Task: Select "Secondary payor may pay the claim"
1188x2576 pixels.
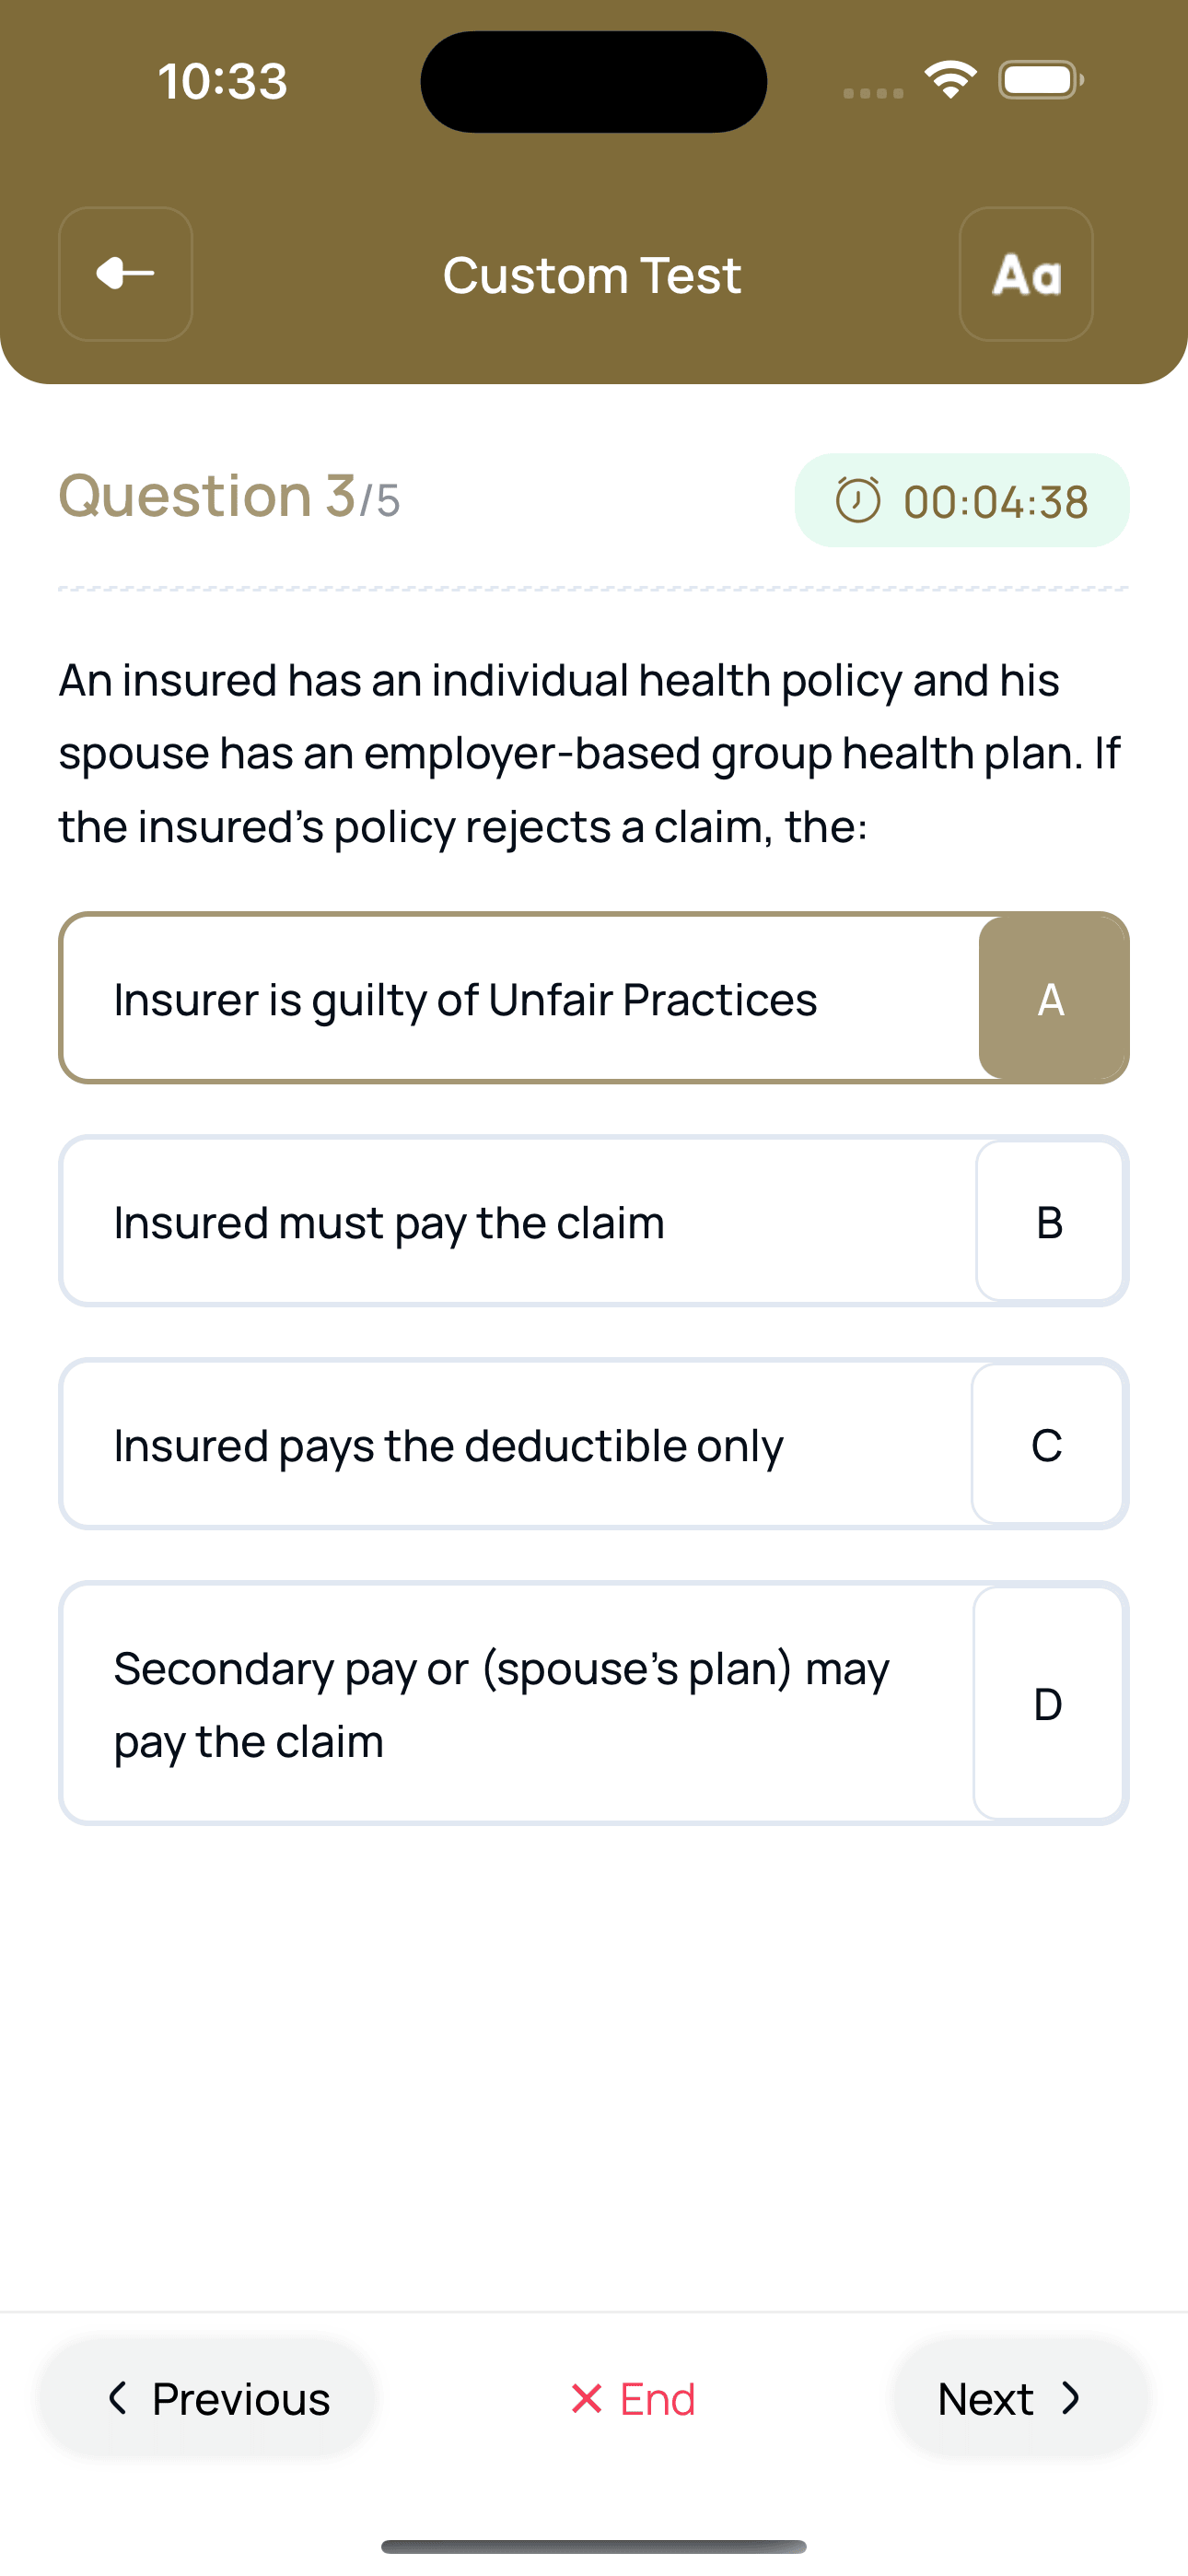Action: click(500, 1703)
